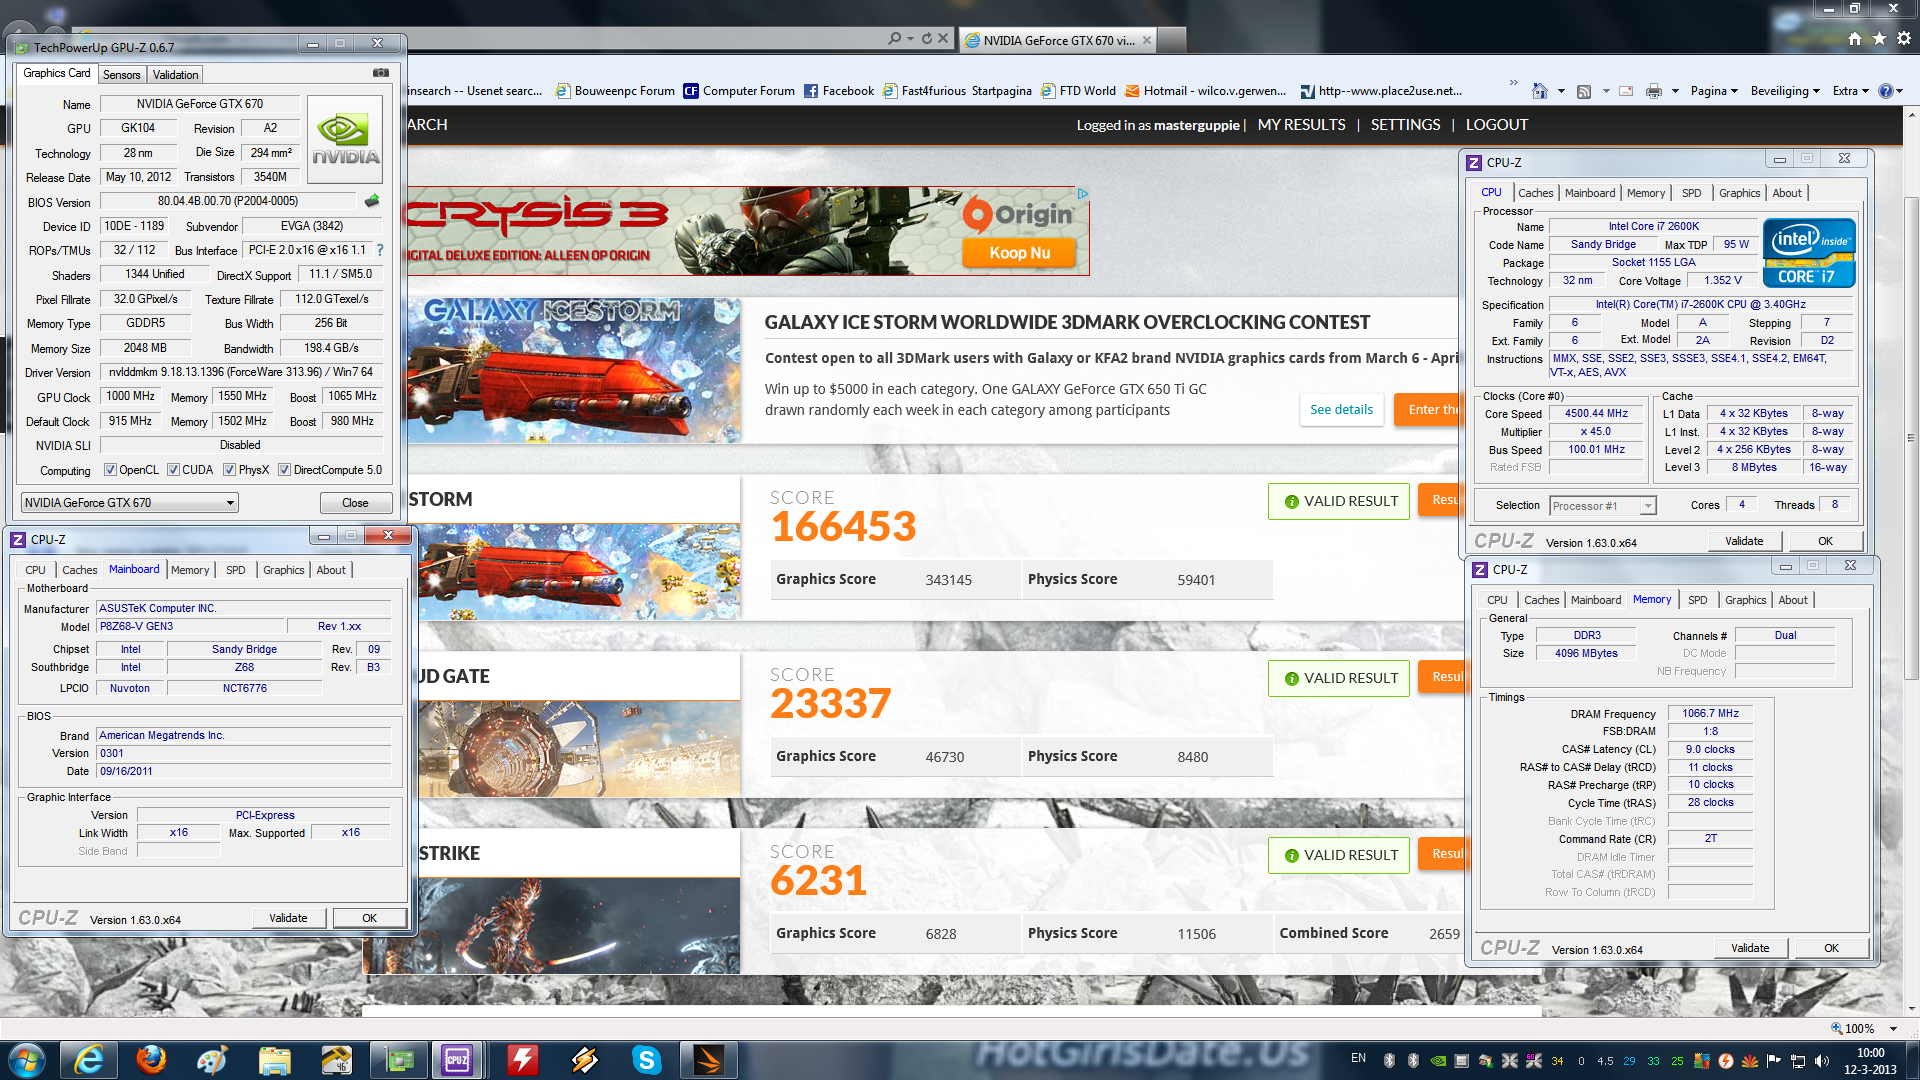Click the NVIDIA tray icon

(1437, 1061)
